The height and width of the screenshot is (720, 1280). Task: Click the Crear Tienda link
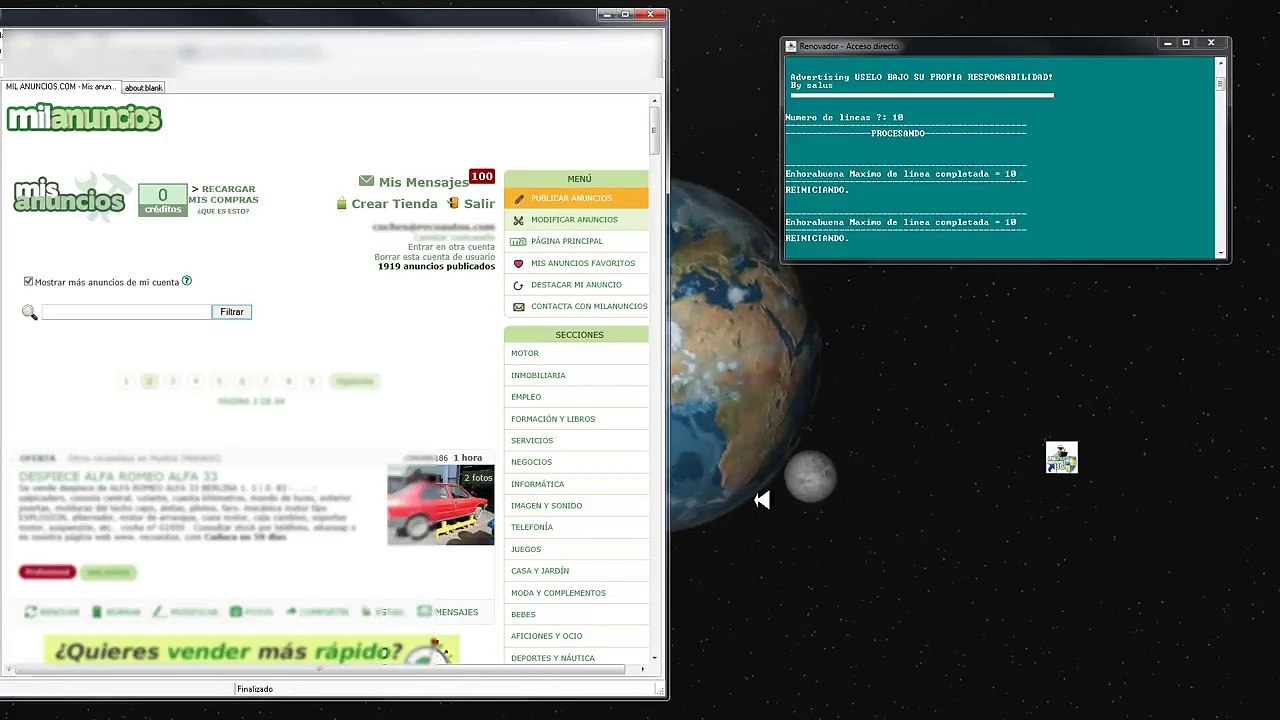pos(395,204)
